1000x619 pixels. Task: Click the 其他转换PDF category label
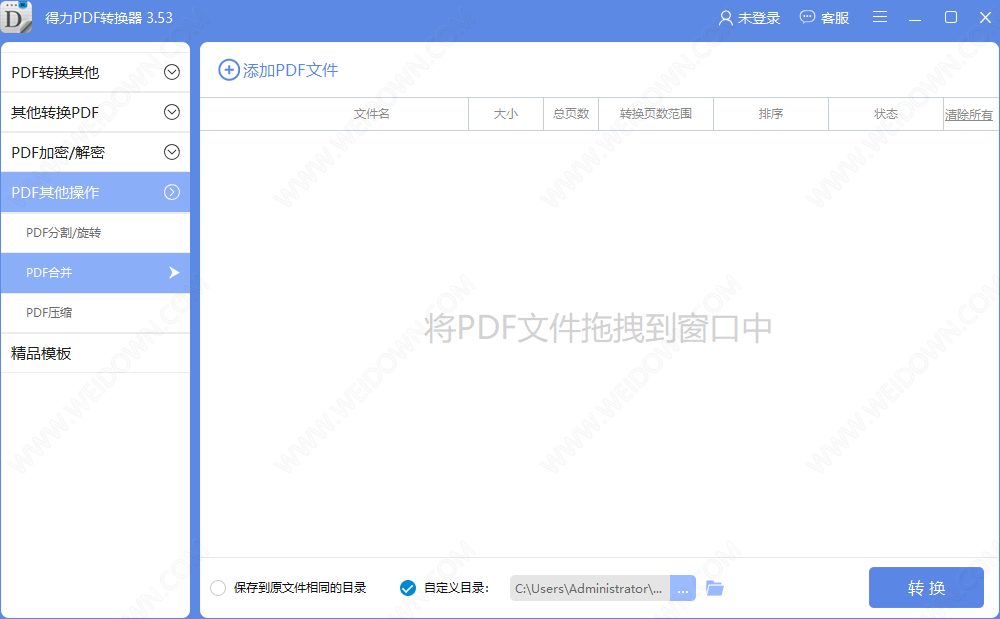click(55, 113)
